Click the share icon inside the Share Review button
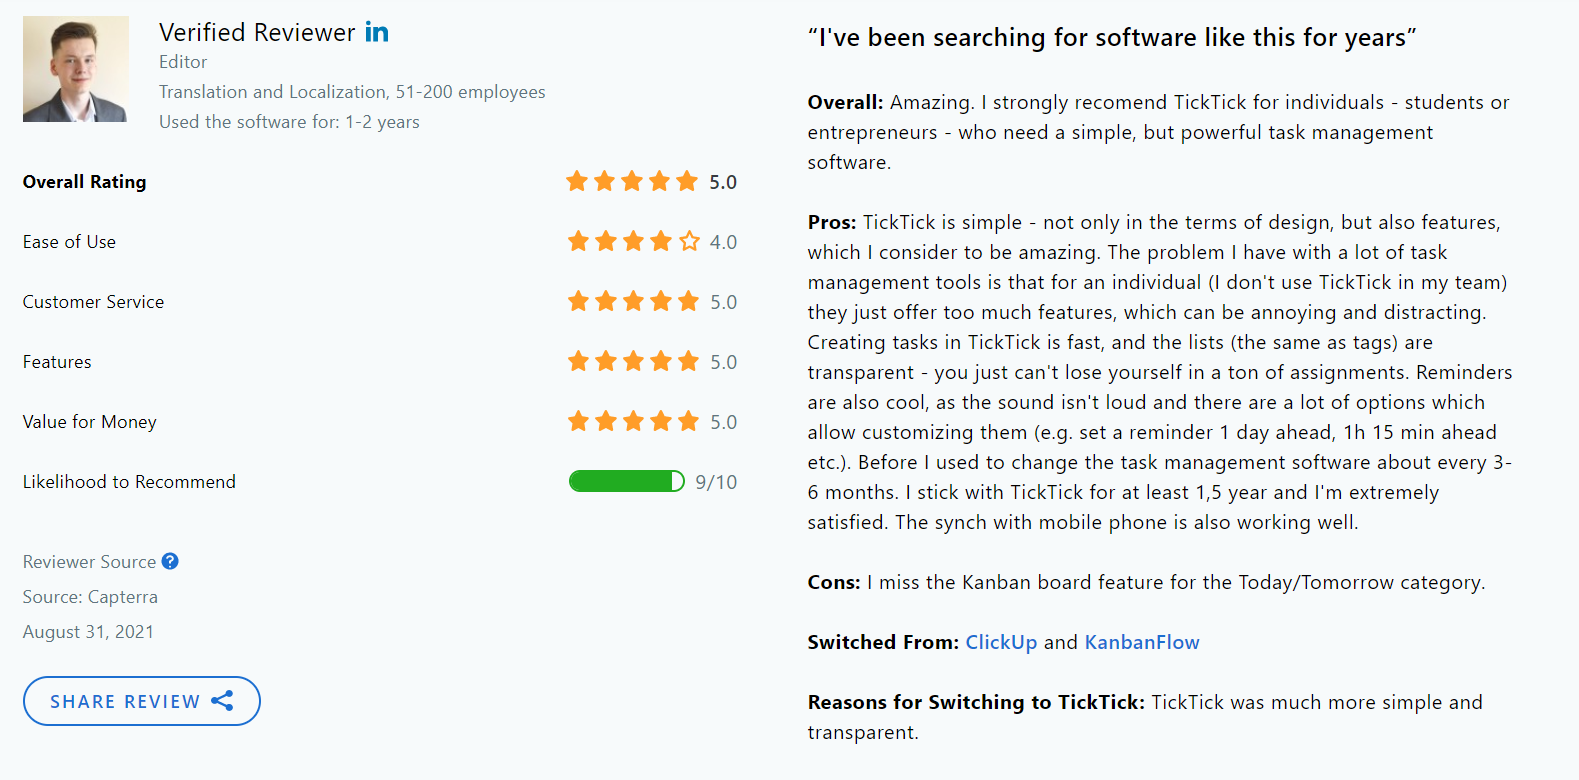Image resolution: width=1579 pixels, height=780 pixels. pos(222,701)
